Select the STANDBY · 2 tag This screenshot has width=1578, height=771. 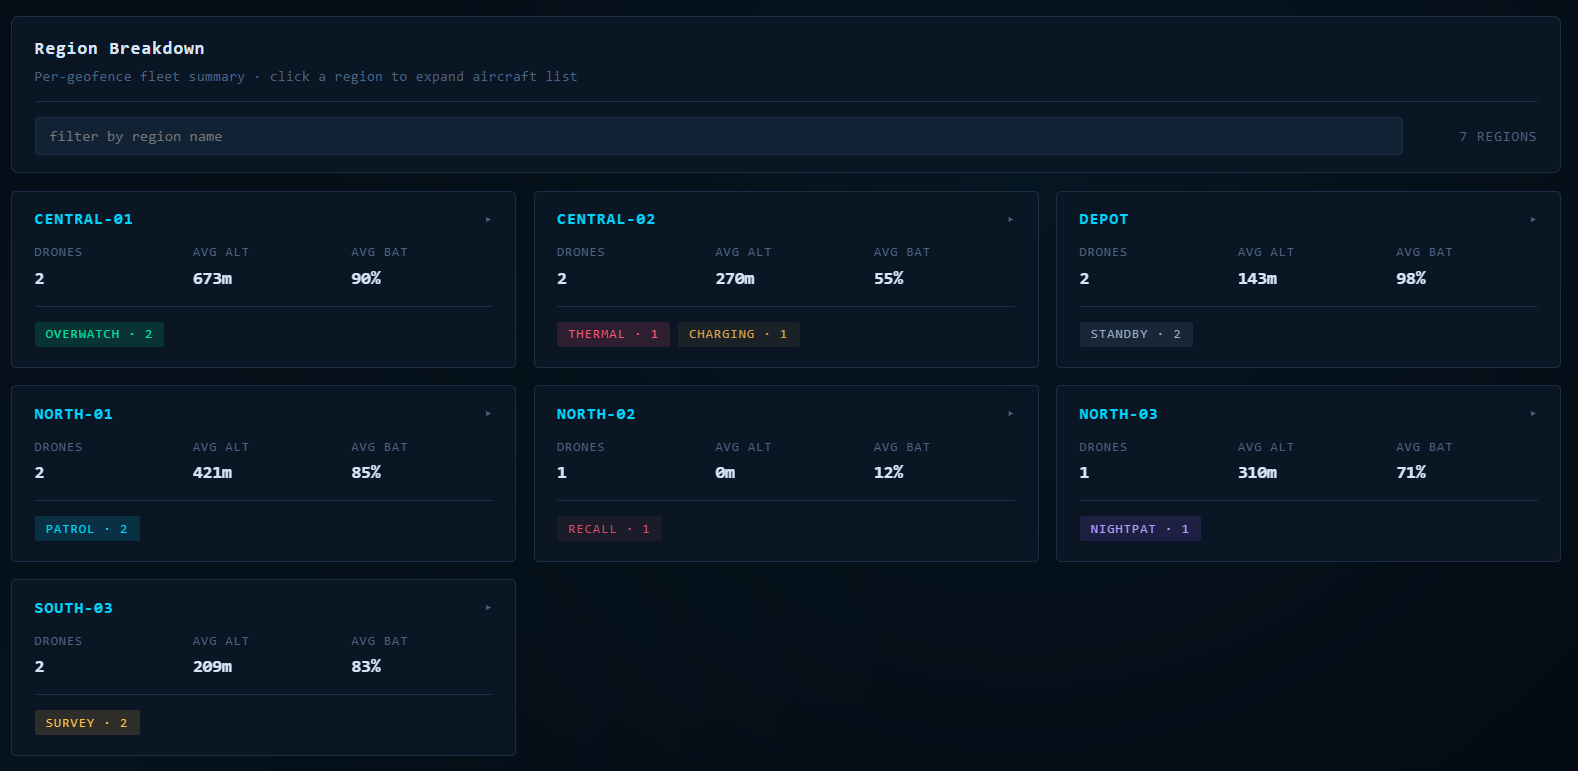[x=1136, y=334]
